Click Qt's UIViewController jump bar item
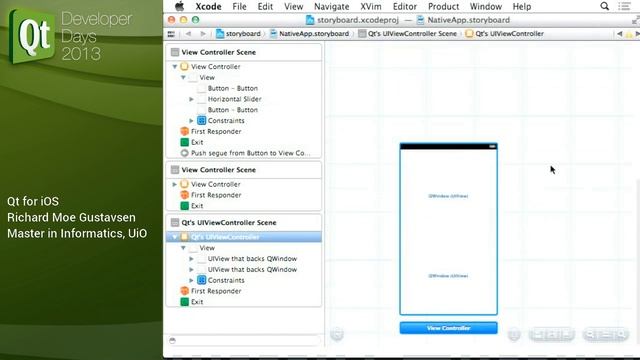The width and height of the screenshot is (640, 360). pyautogui.click(x=504, y=34)
